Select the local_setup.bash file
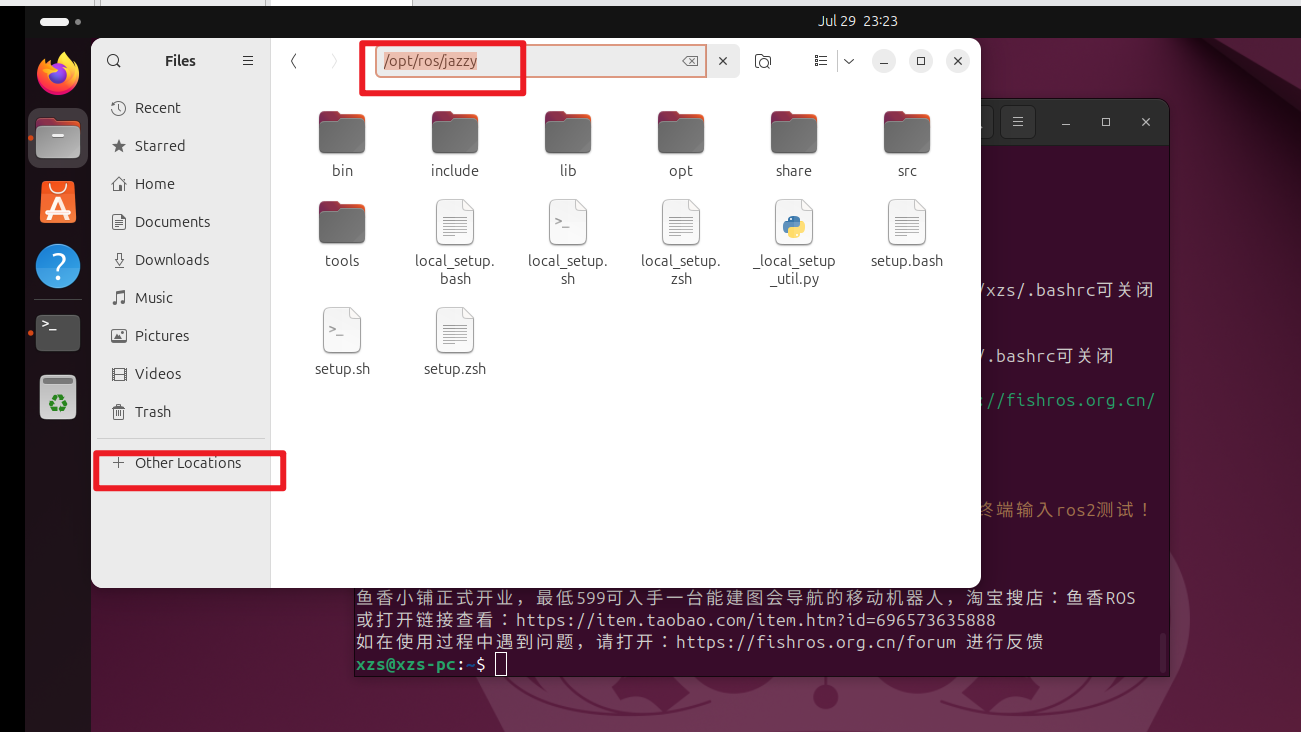1301x732 pixels. [455, 242]
